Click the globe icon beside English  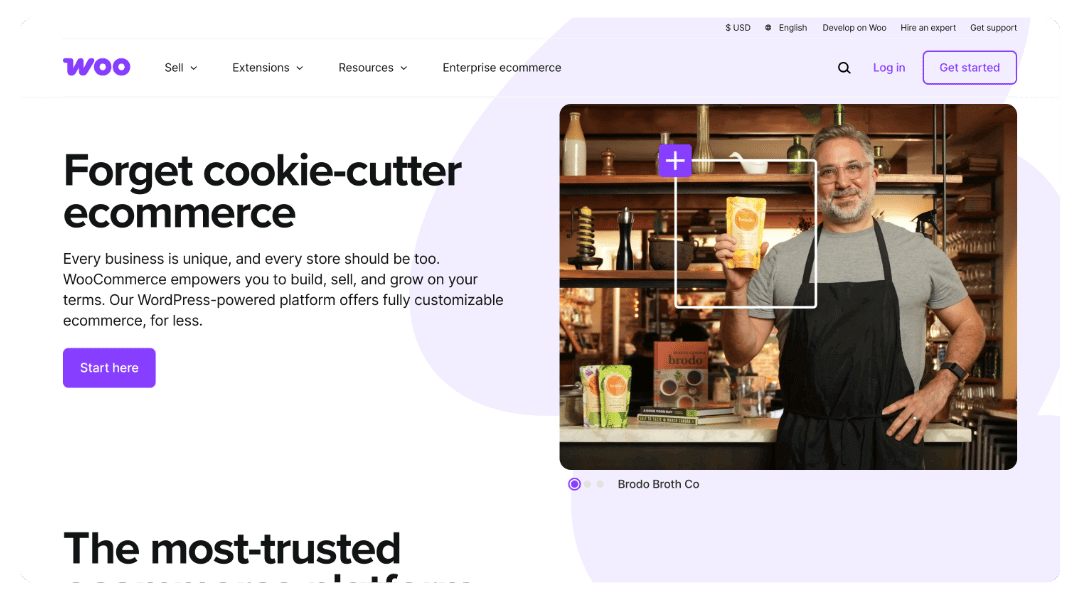[768, 28]
